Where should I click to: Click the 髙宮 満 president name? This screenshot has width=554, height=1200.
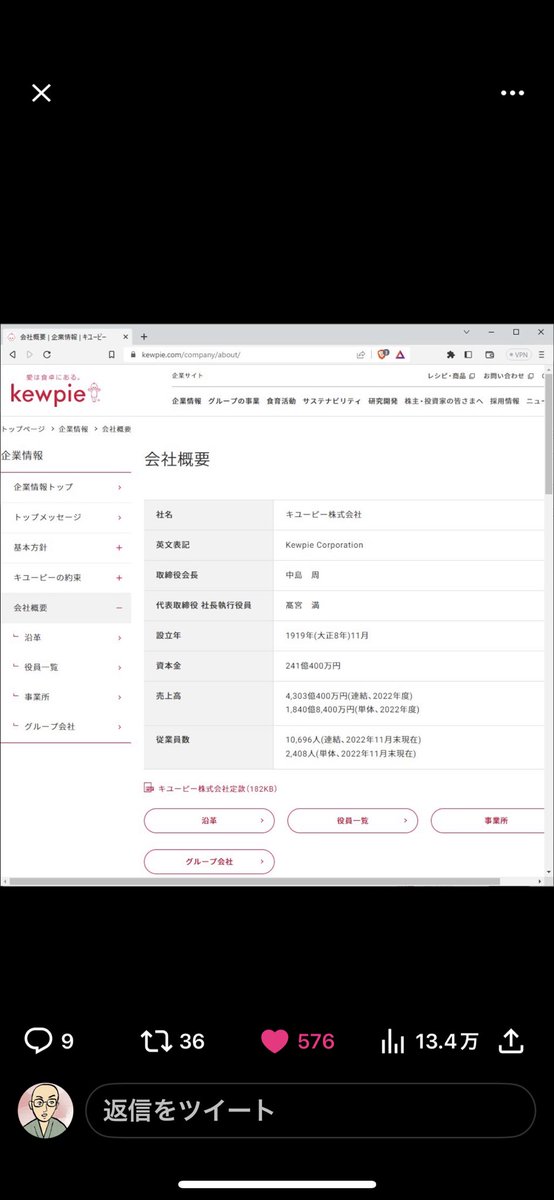[x=302, y=605]
